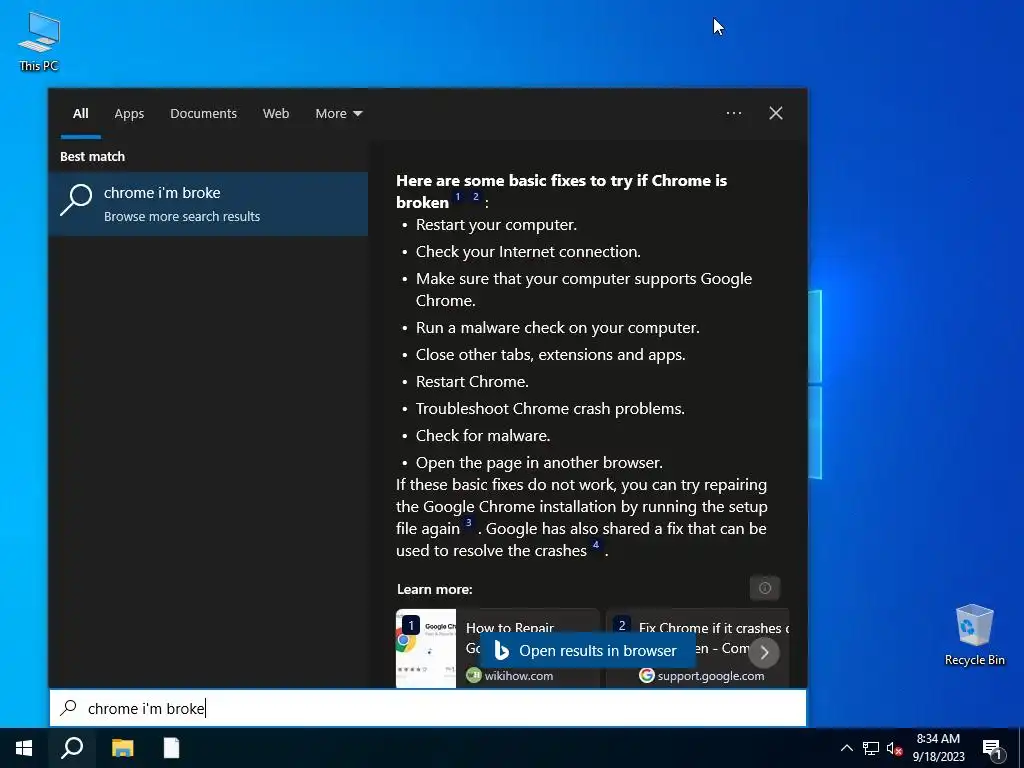Click the 'Learn more:' label
The height and width of the screenshot is (768, 1024).
(x=434, y=589)
